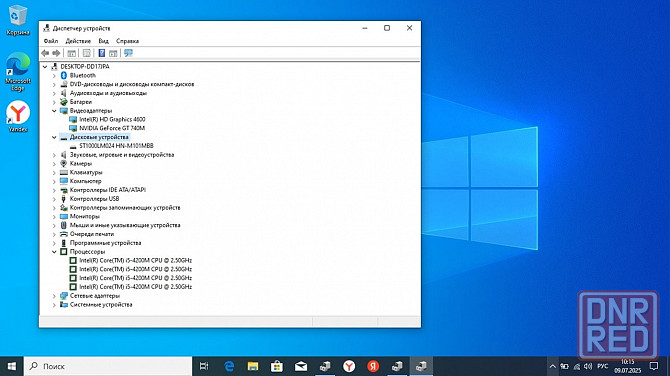Click the Клавиатуры keyboard icon
670x376 pixels.
pyautogui.click(x=64, y=172)
